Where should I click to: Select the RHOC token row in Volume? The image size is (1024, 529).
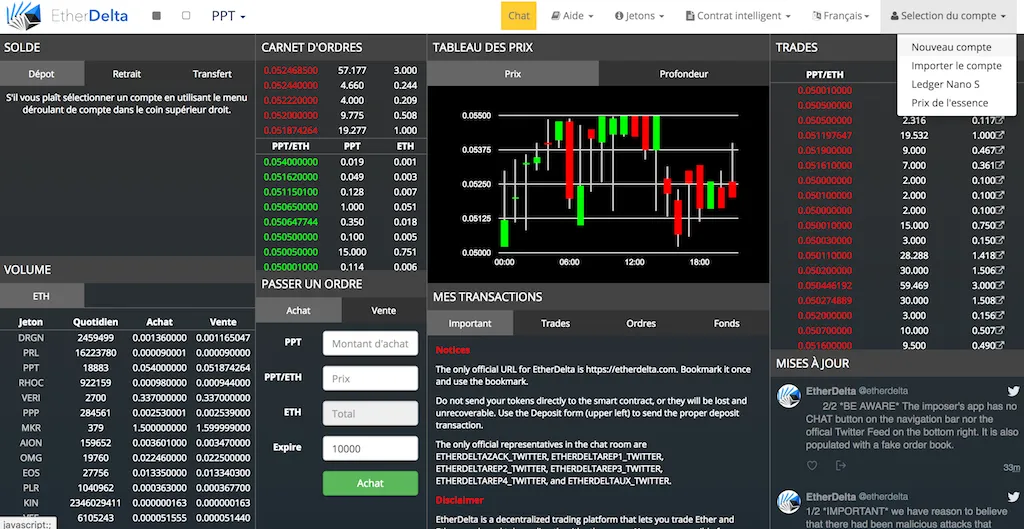[127, 383]
